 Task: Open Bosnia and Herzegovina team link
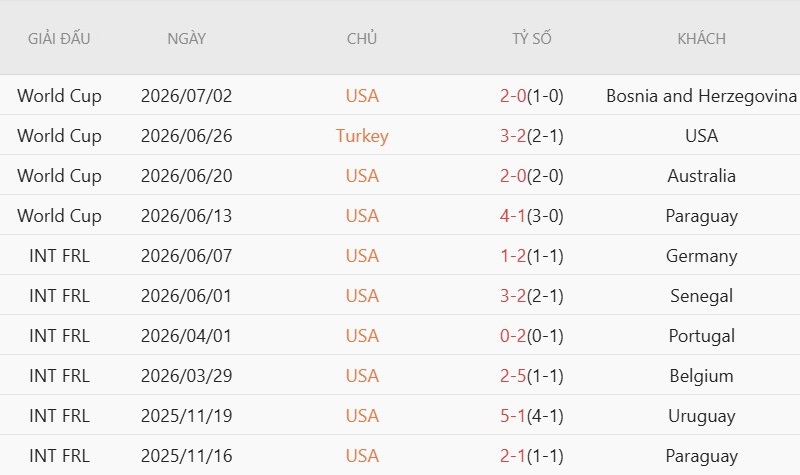tap(702, 96)
